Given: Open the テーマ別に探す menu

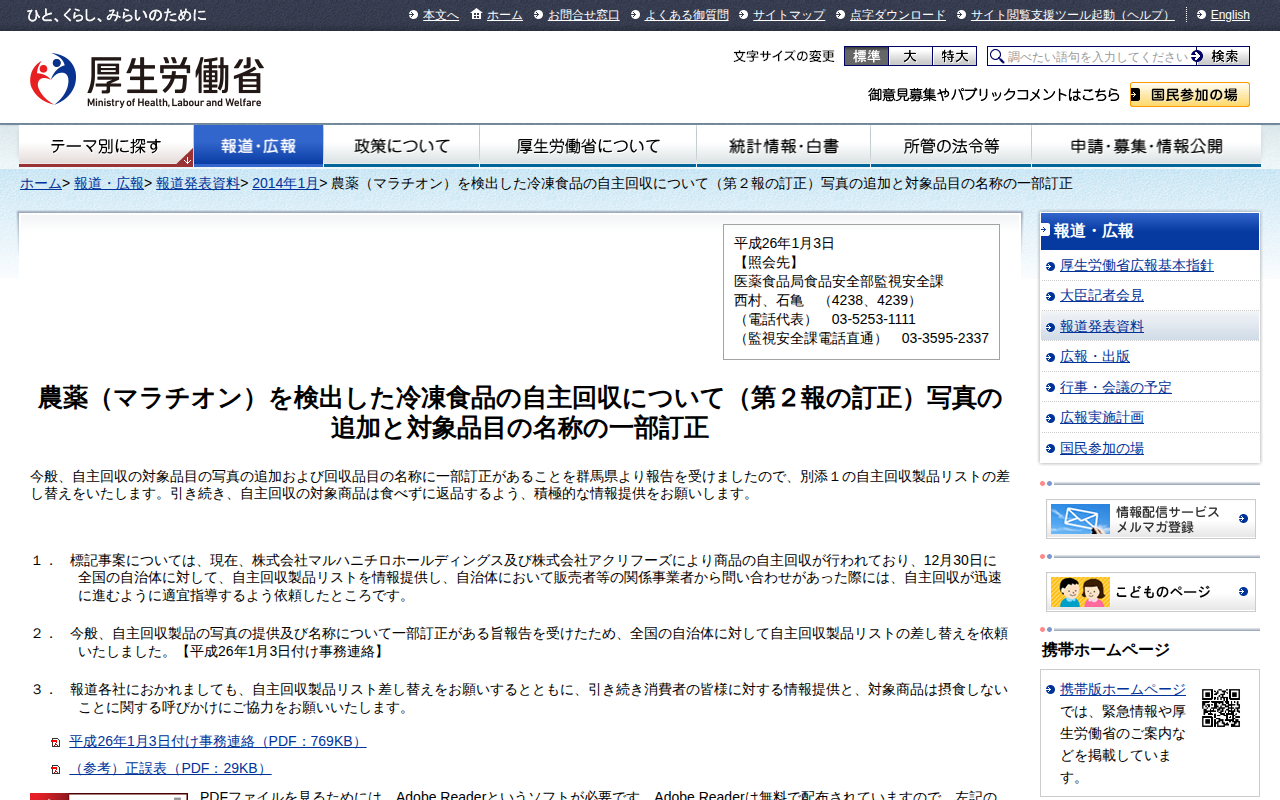Looking at the screenshot, I should click(106, 146).
